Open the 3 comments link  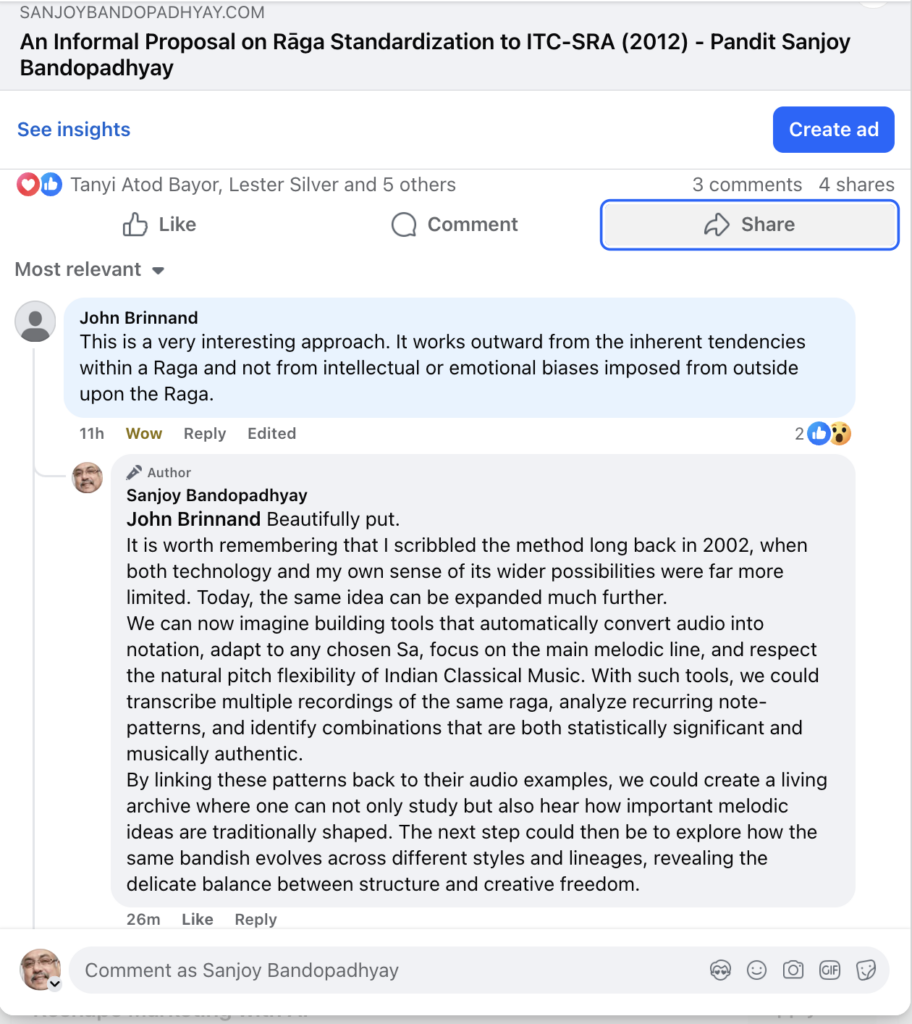pos(747,185)
